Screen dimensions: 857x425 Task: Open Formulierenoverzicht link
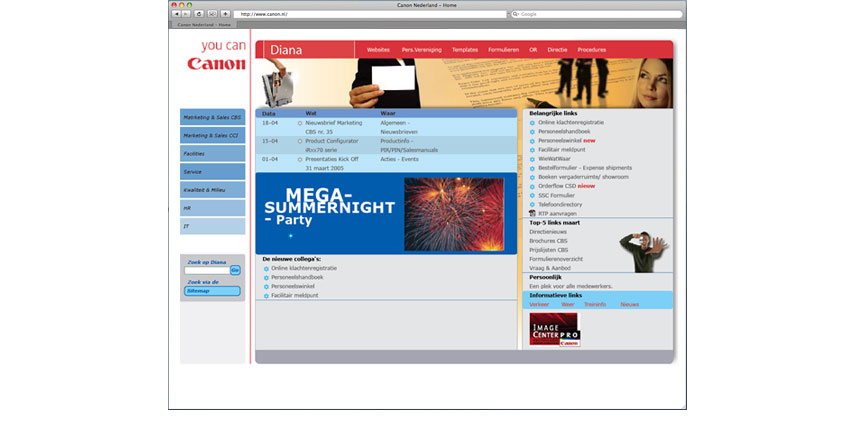click(x=556, y=259)
